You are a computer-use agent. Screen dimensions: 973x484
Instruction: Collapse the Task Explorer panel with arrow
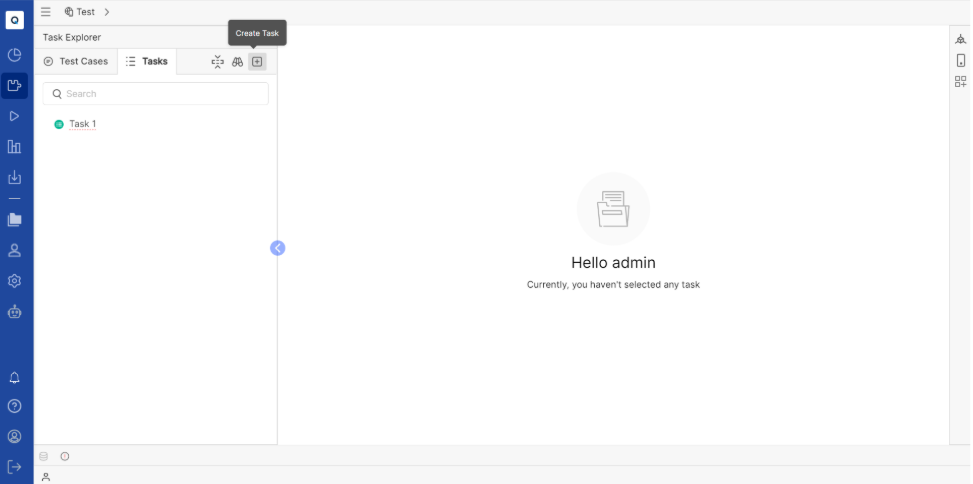click(x=278, y=248)
